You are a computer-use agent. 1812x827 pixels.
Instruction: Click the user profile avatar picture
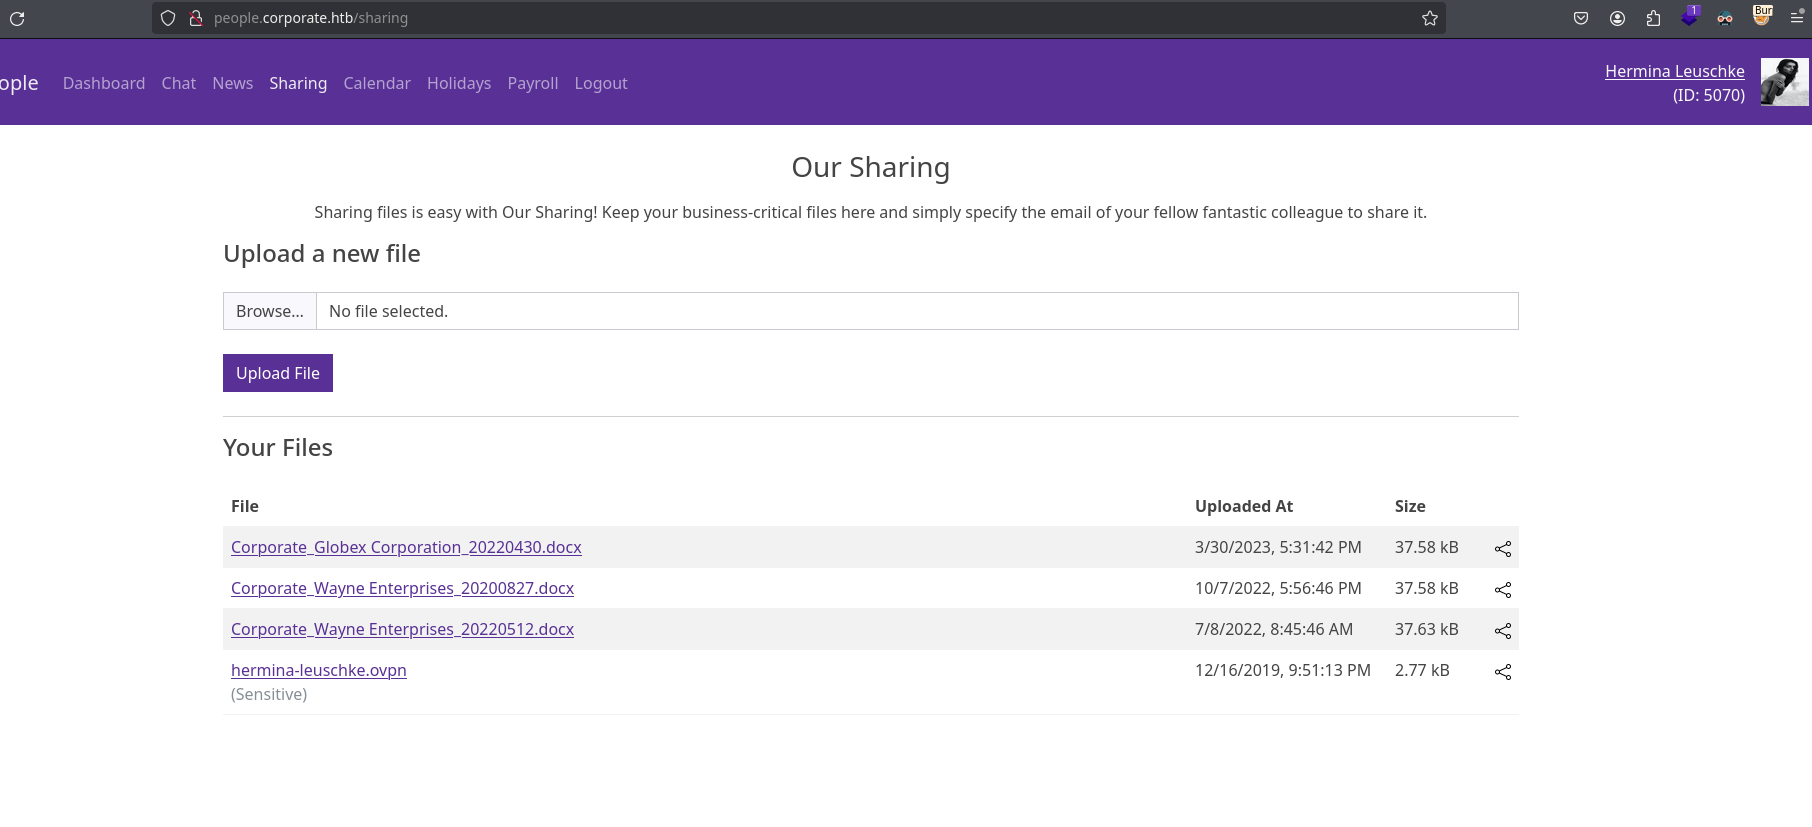click(x=1784, y=82)
